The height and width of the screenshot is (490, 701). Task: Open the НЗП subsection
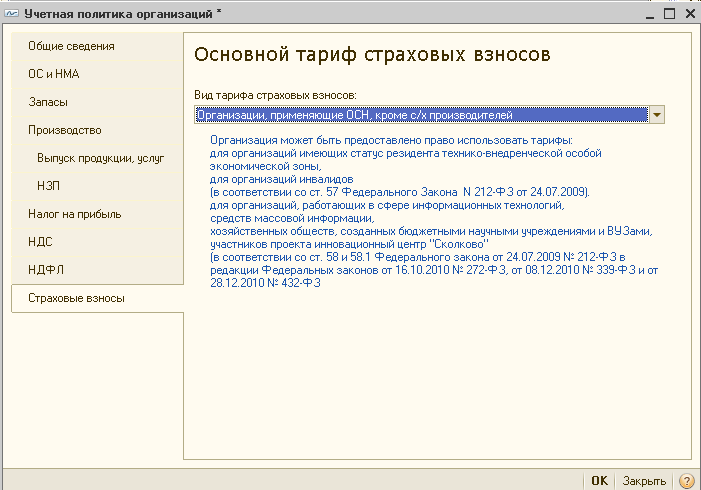coord(97,186)
